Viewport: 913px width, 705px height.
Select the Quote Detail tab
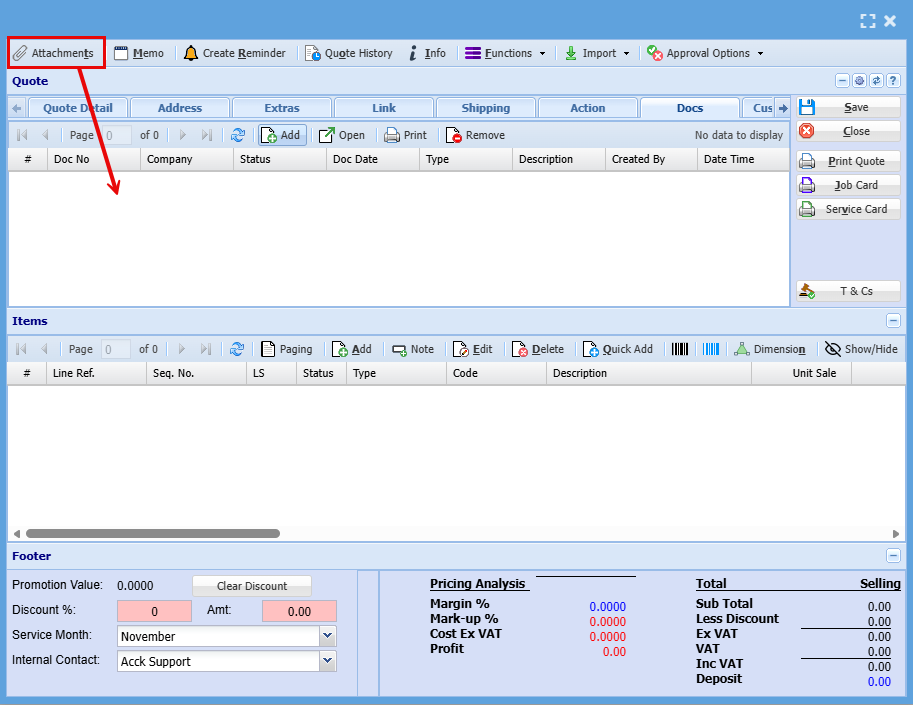click(78, 108)
